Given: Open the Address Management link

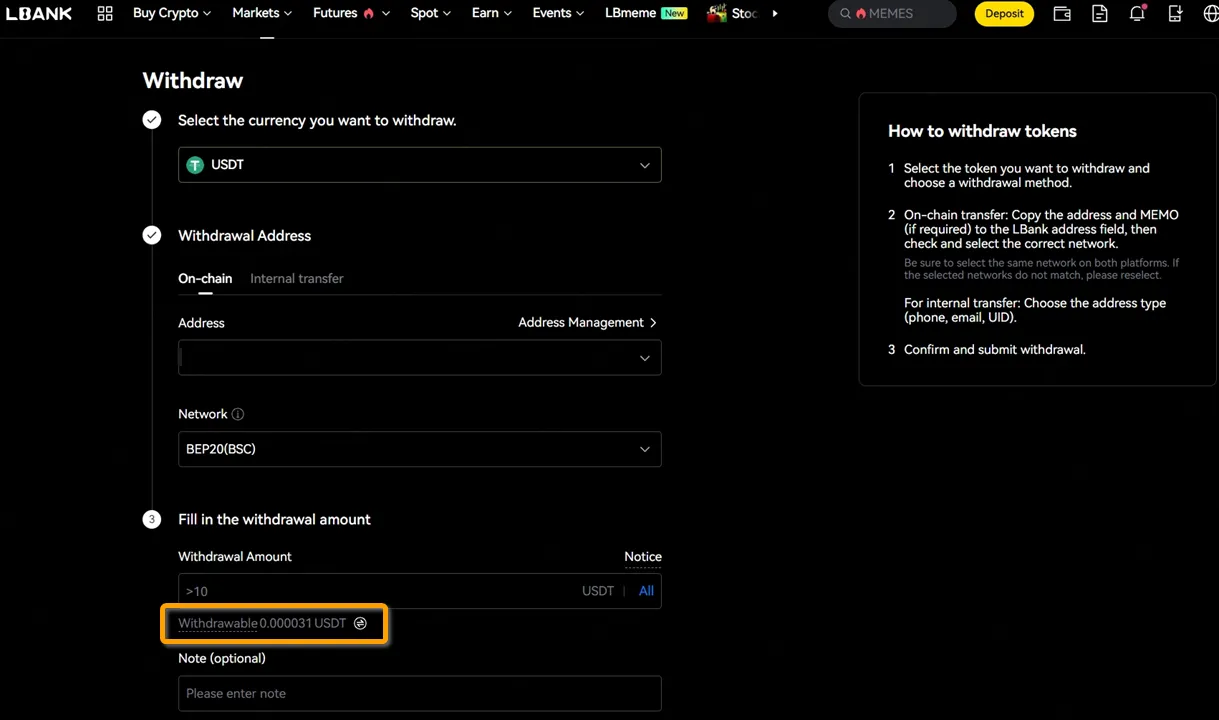Looking at the screenshot, I should [587, 323].
